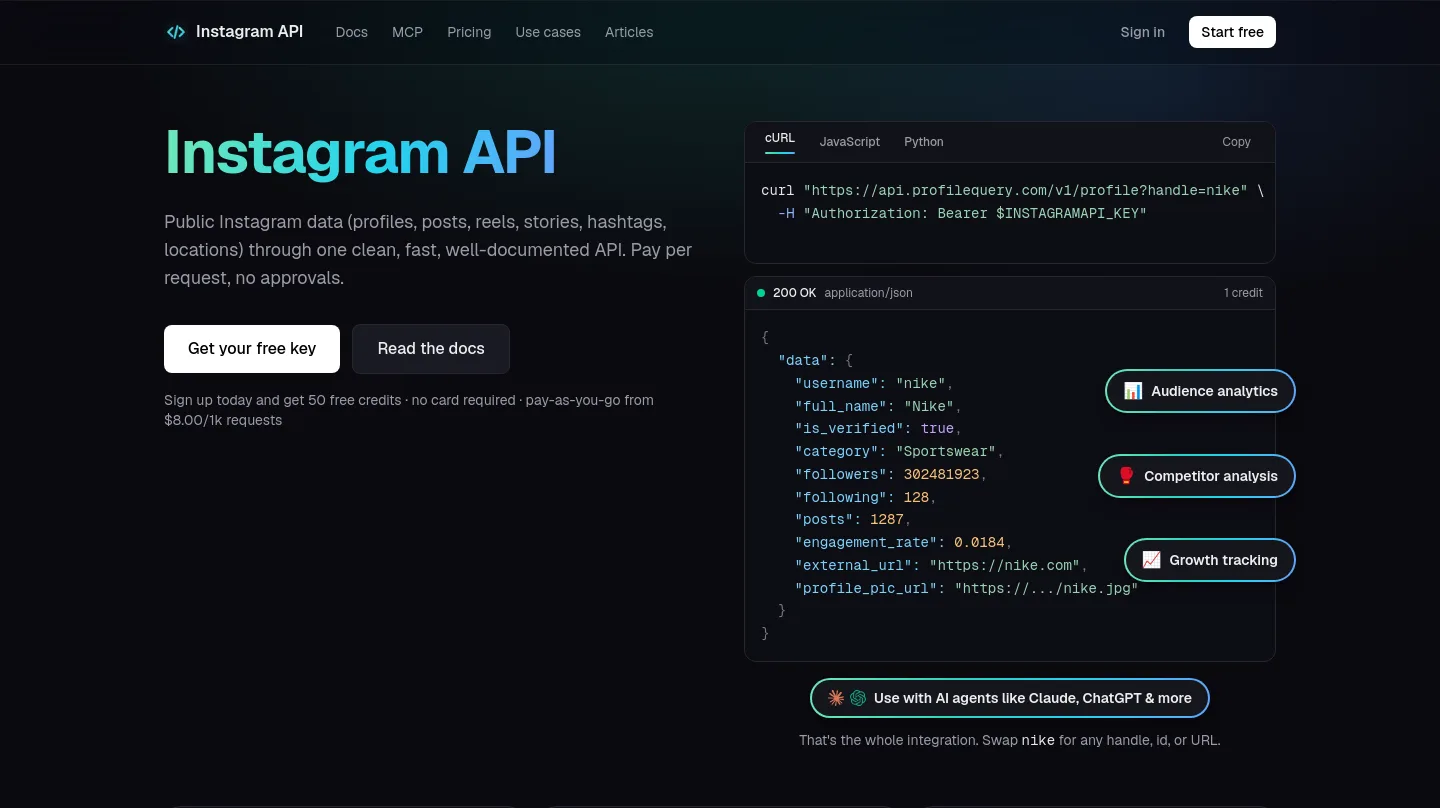Click the green ChatGPT logo icon
Image resolution: width=1440 pixels, height=808 pixels.
click(858, 698)
